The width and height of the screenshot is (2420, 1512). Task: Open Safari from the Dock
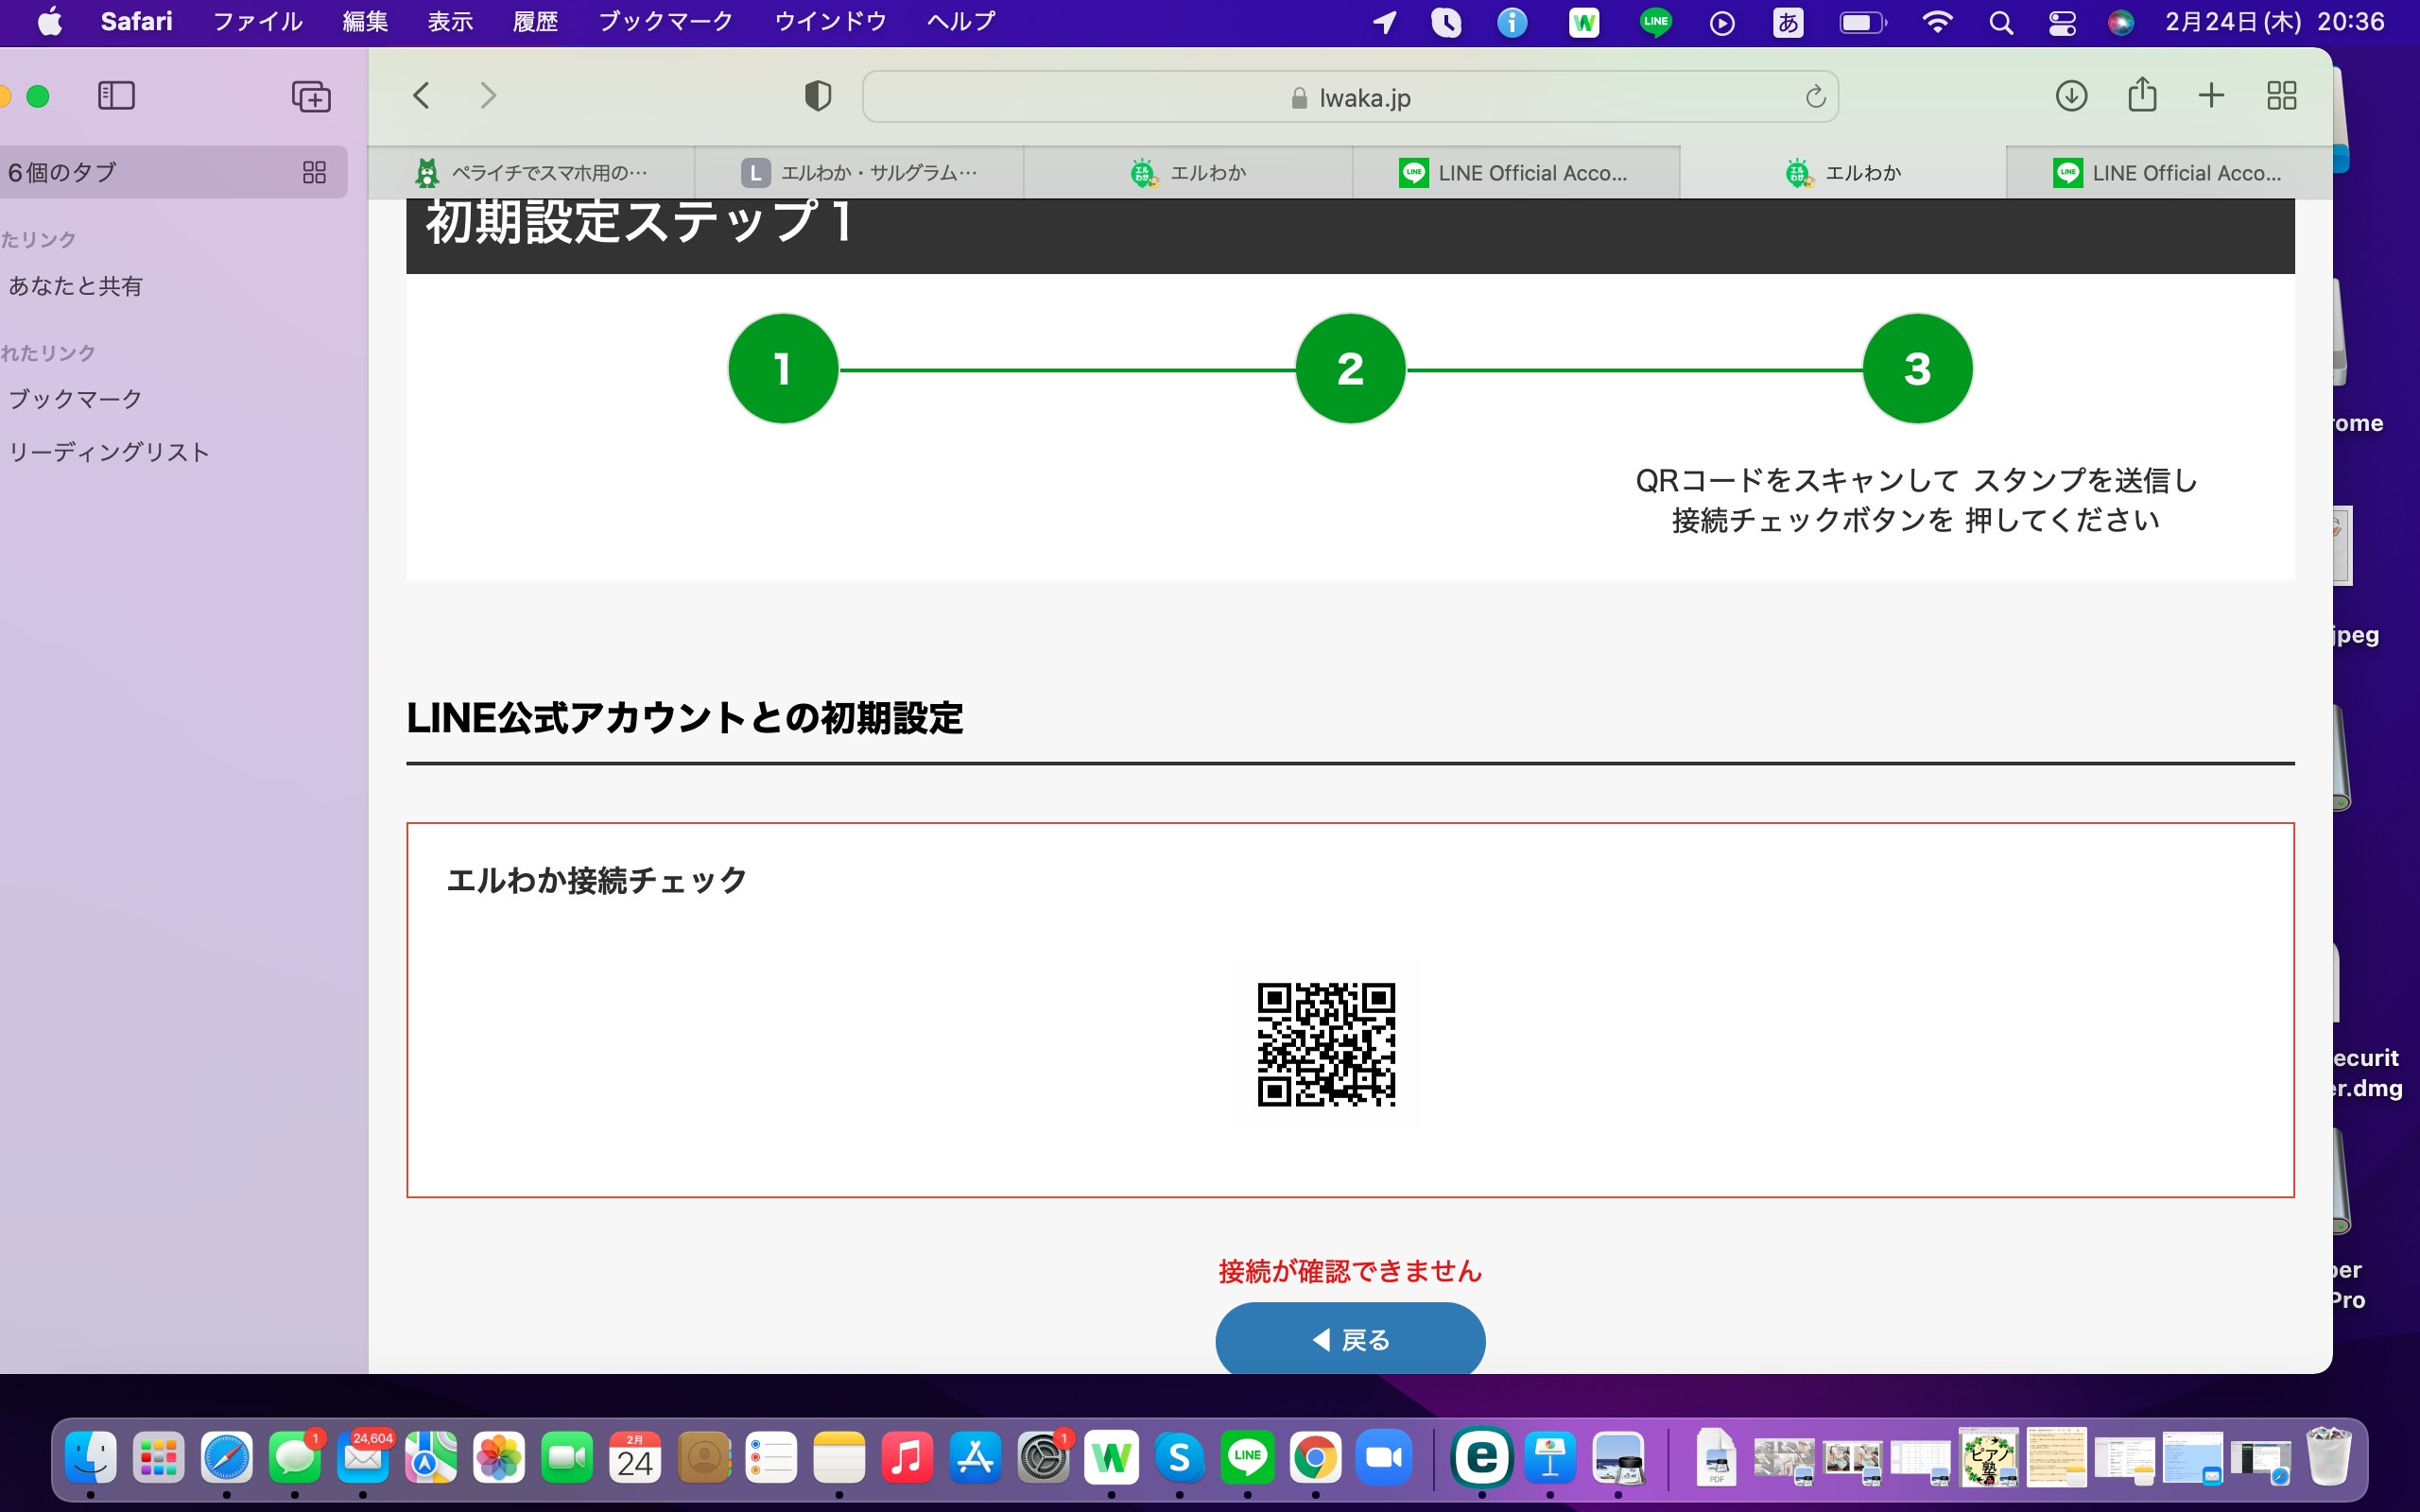[227, 1458]
